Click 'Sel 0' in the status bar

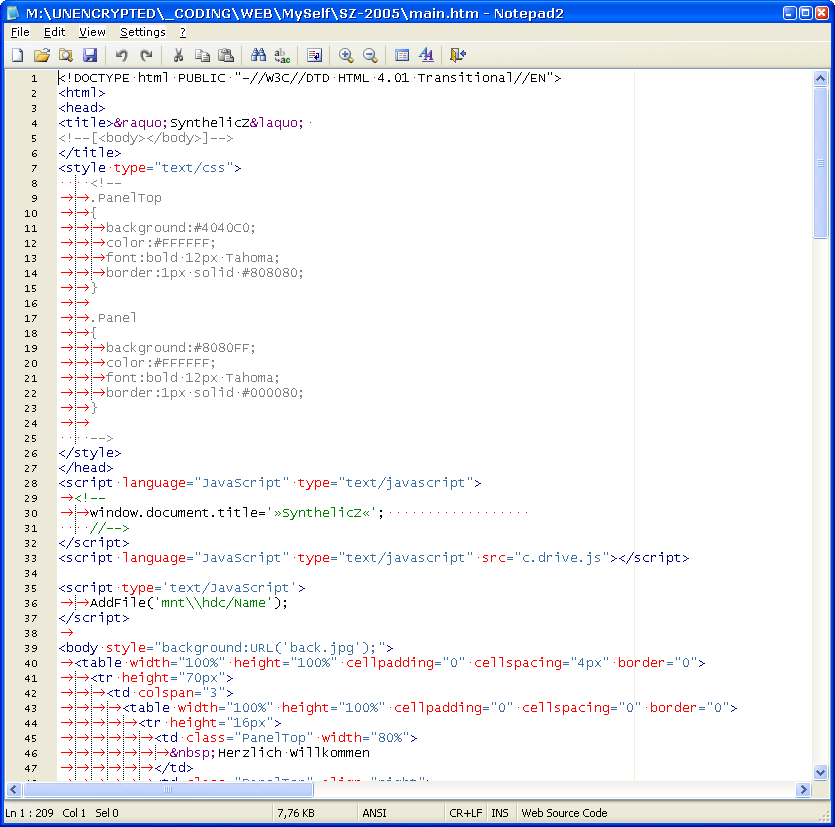click(x=107, y=813)
